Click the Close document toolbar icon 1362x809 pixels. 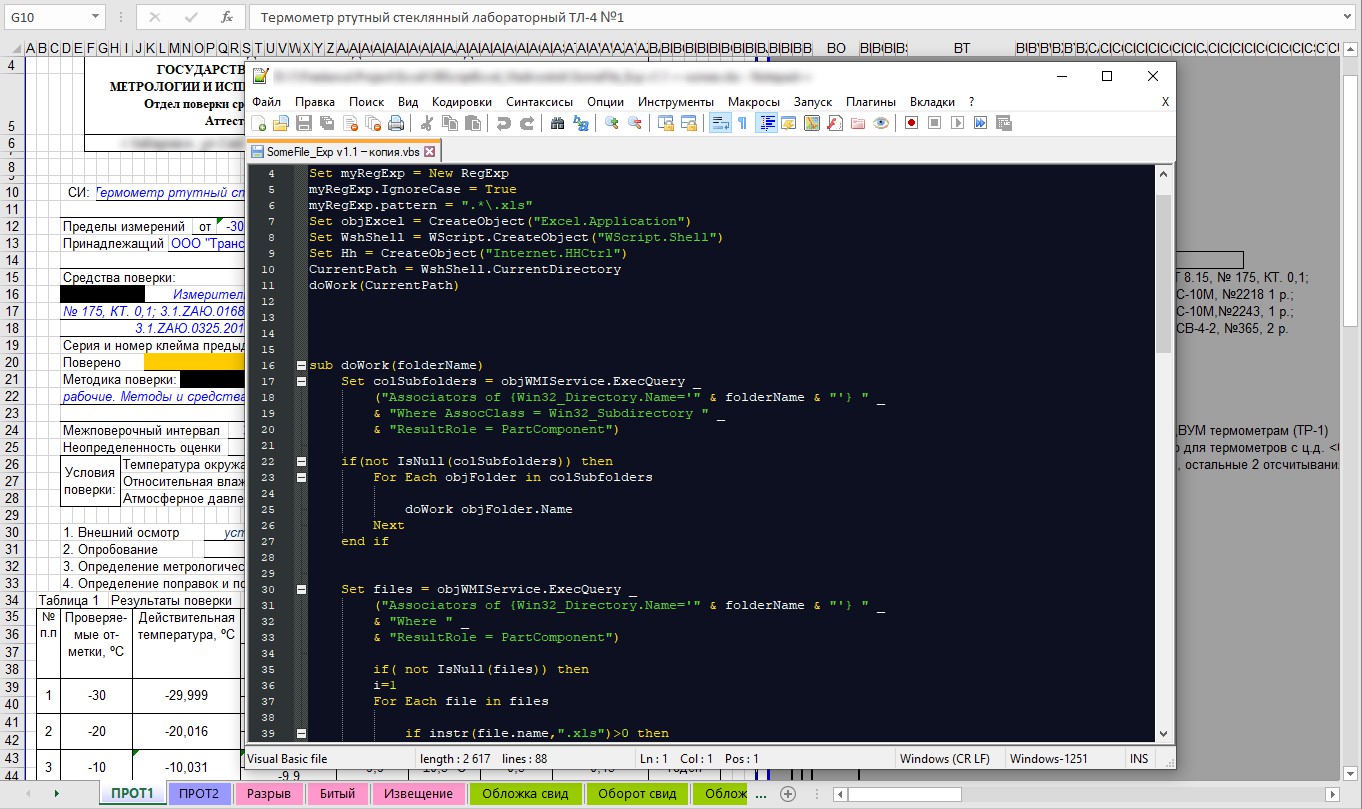(x=350, y=123)
